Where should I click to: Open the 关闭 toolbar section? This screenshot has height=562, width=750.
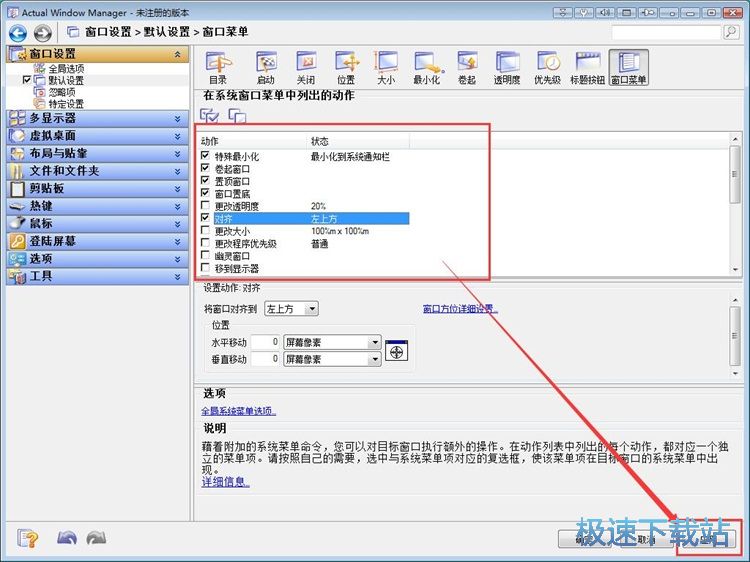[x=306, y=68]
